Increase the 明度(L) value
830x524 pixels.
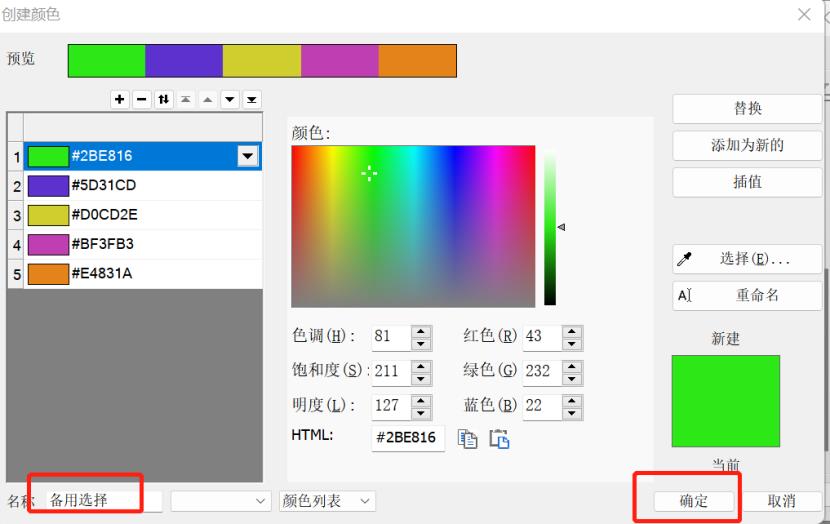(x=421, y=401)
